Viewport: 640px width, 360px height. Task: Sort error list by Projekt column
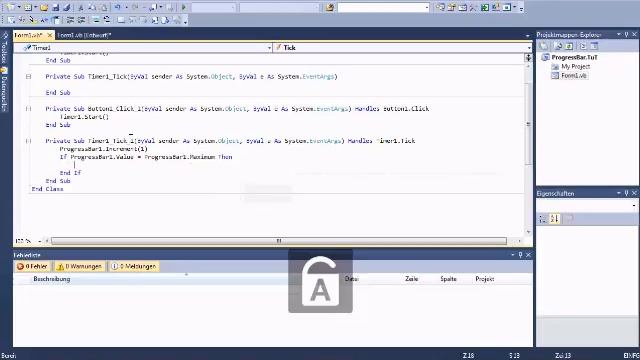coord(484,279)
